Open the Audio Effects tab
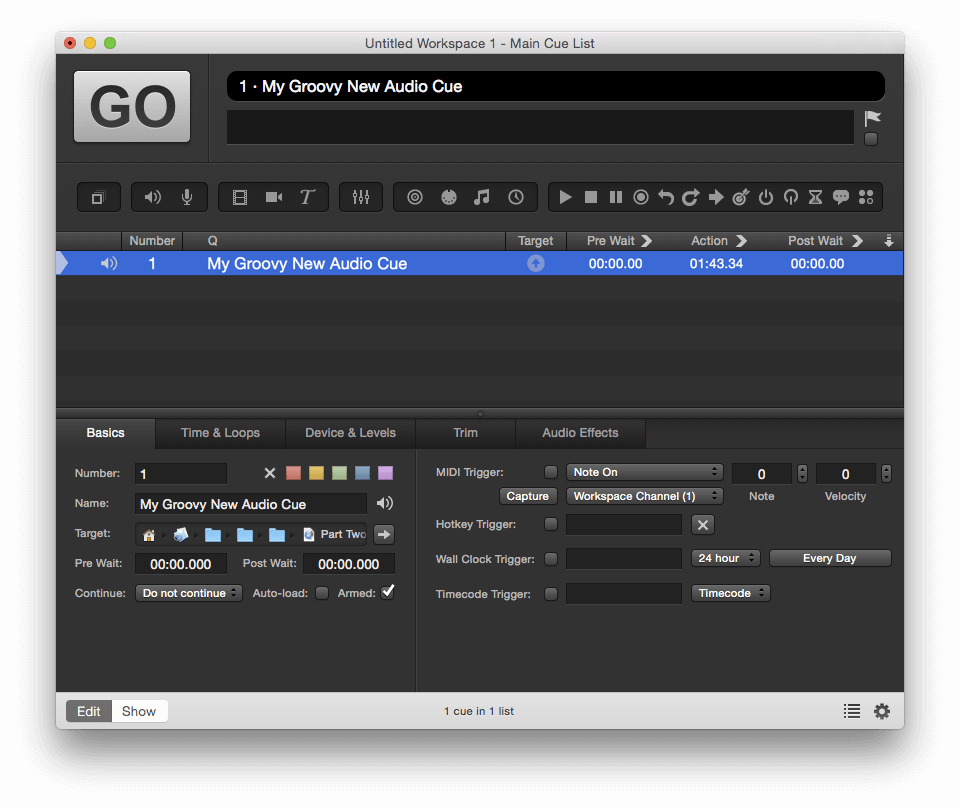This screenshot has height=809, width=960. point(580,433)
